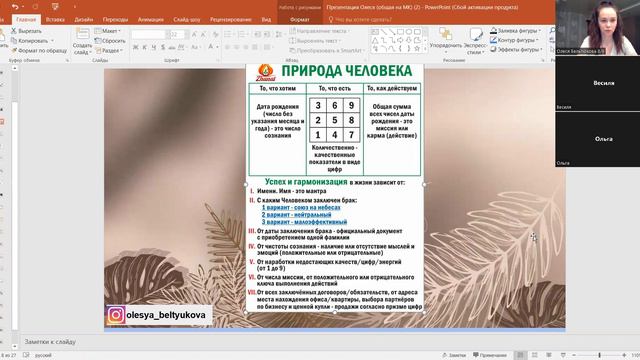Click line spacing icon

point(279,35)
